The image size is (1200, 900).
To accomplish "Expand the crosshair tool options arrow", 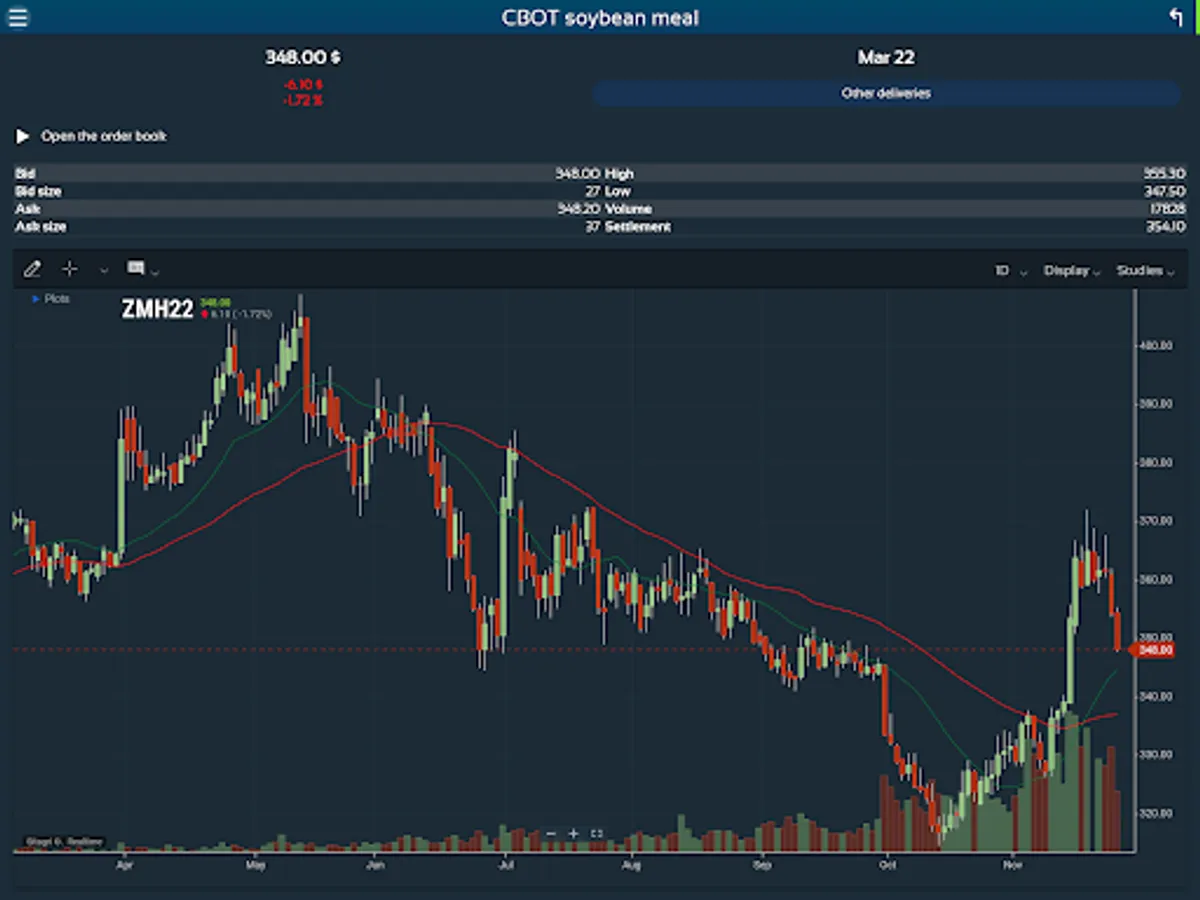I will (x=103, y=270).
